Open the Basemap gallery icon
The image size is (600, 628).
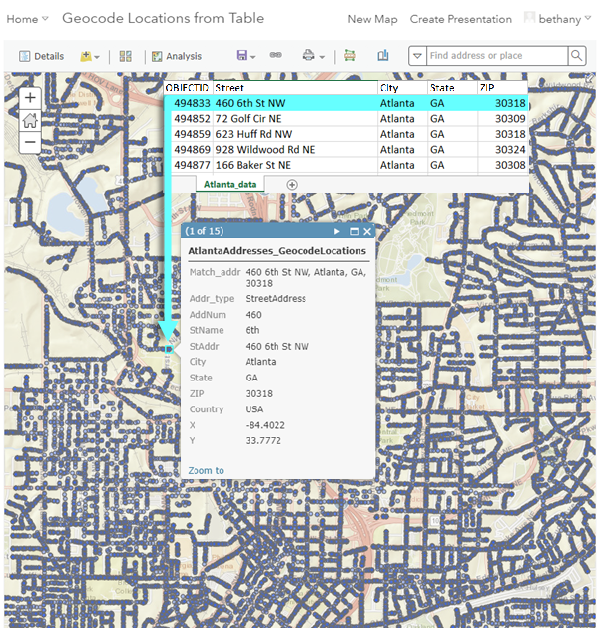coord(125,56)
